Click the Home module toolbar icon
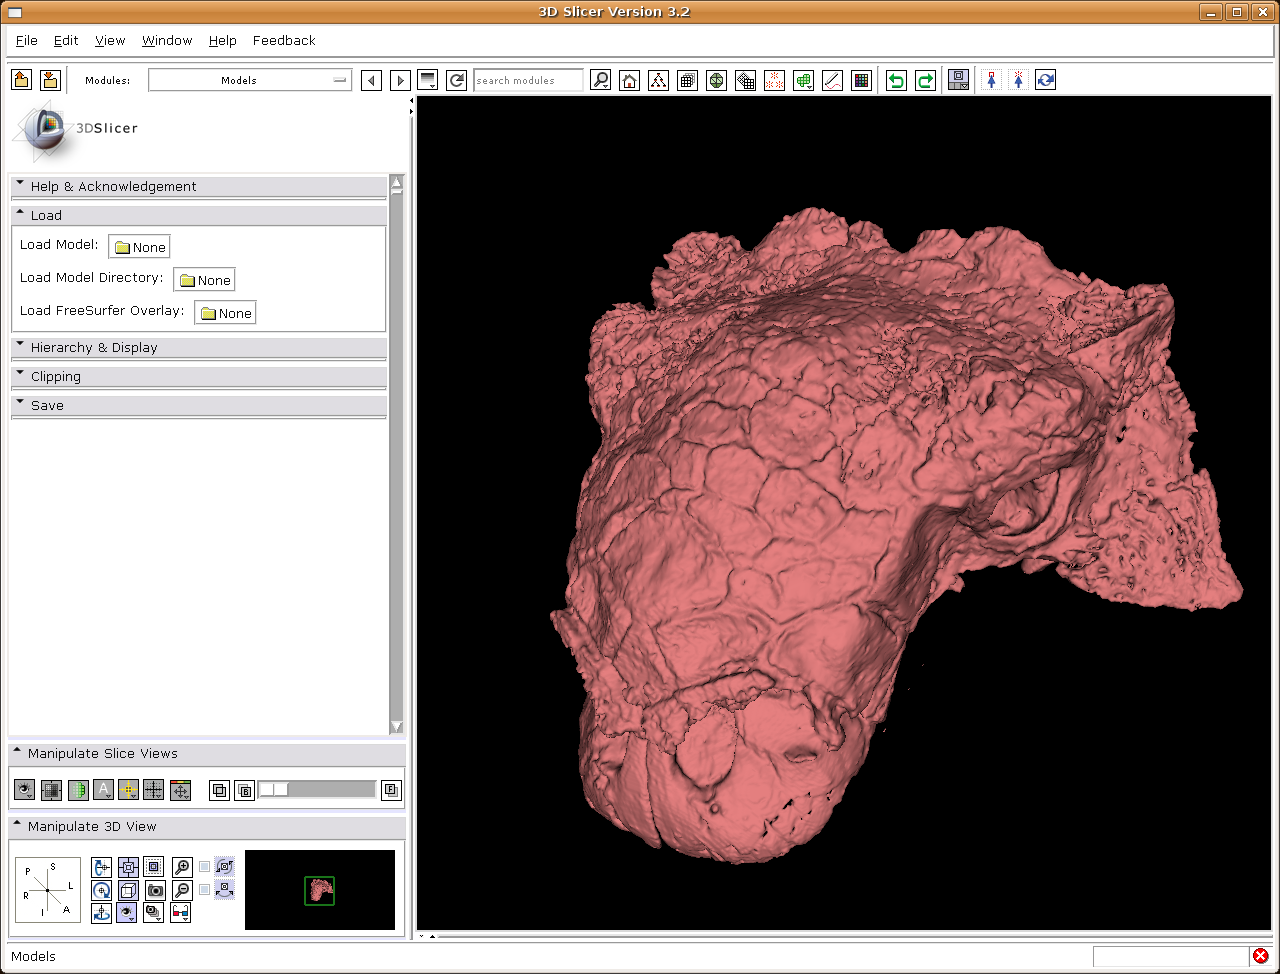Viewport: 1280px width, 974px height. (x=629, y=81)
